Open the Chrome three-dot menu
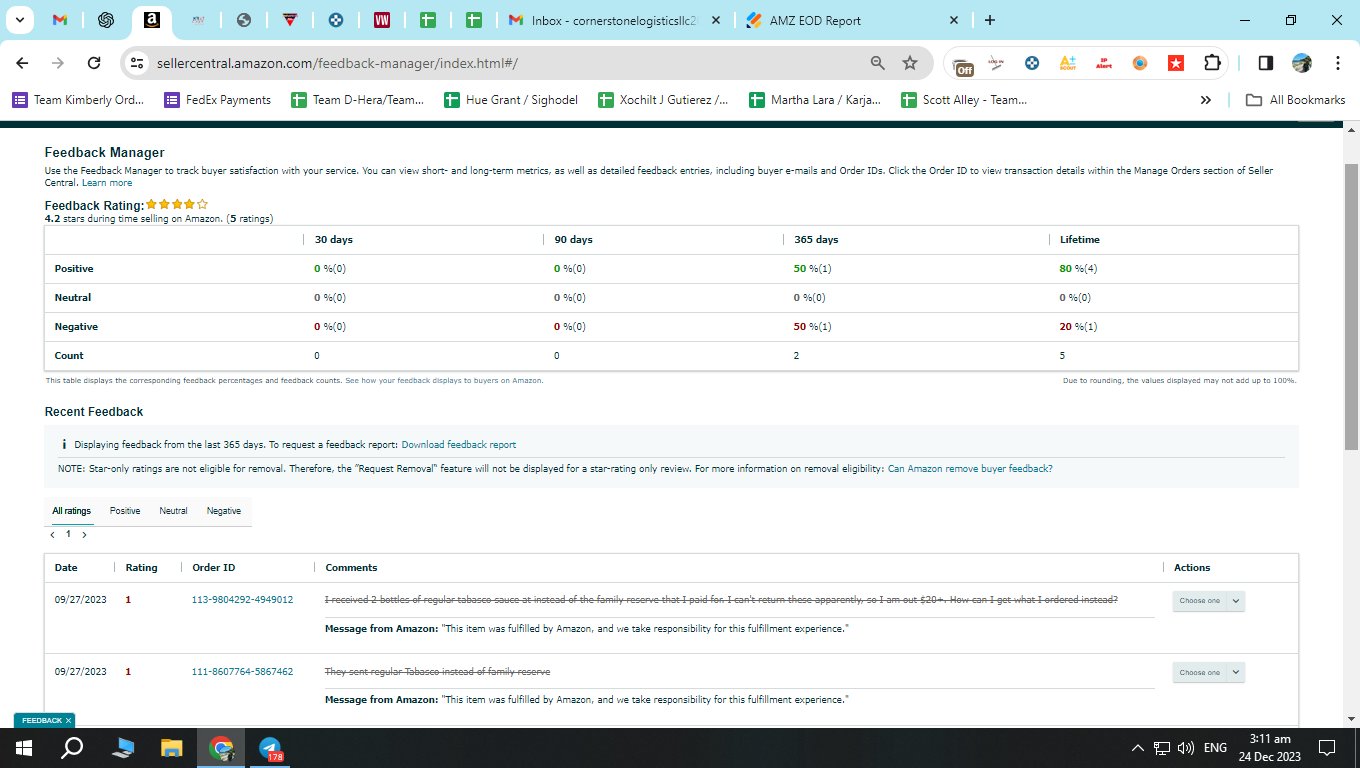Screen dimensions: 1360x768 (1337, 63)
